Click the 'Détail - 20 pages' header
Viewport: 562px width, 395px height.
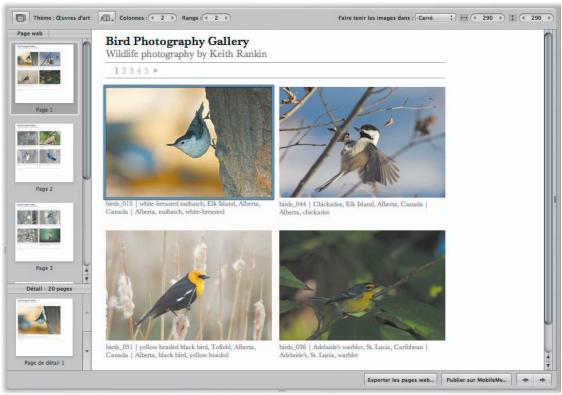point(49,289)
